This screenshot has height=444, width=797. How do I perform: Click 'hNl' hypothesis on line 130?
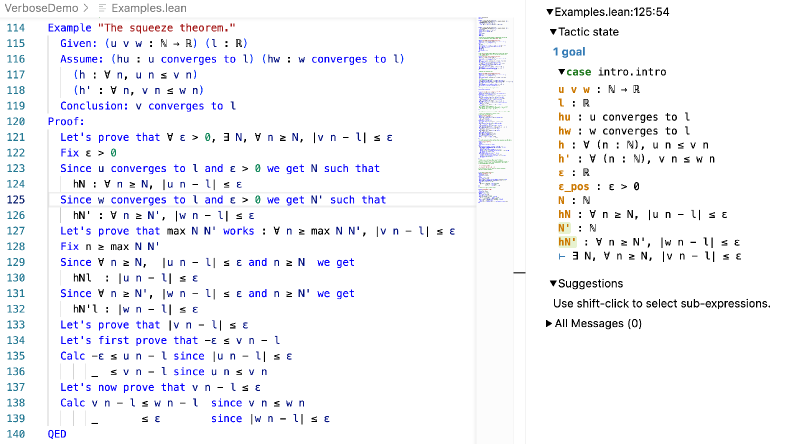click(82, 278)
